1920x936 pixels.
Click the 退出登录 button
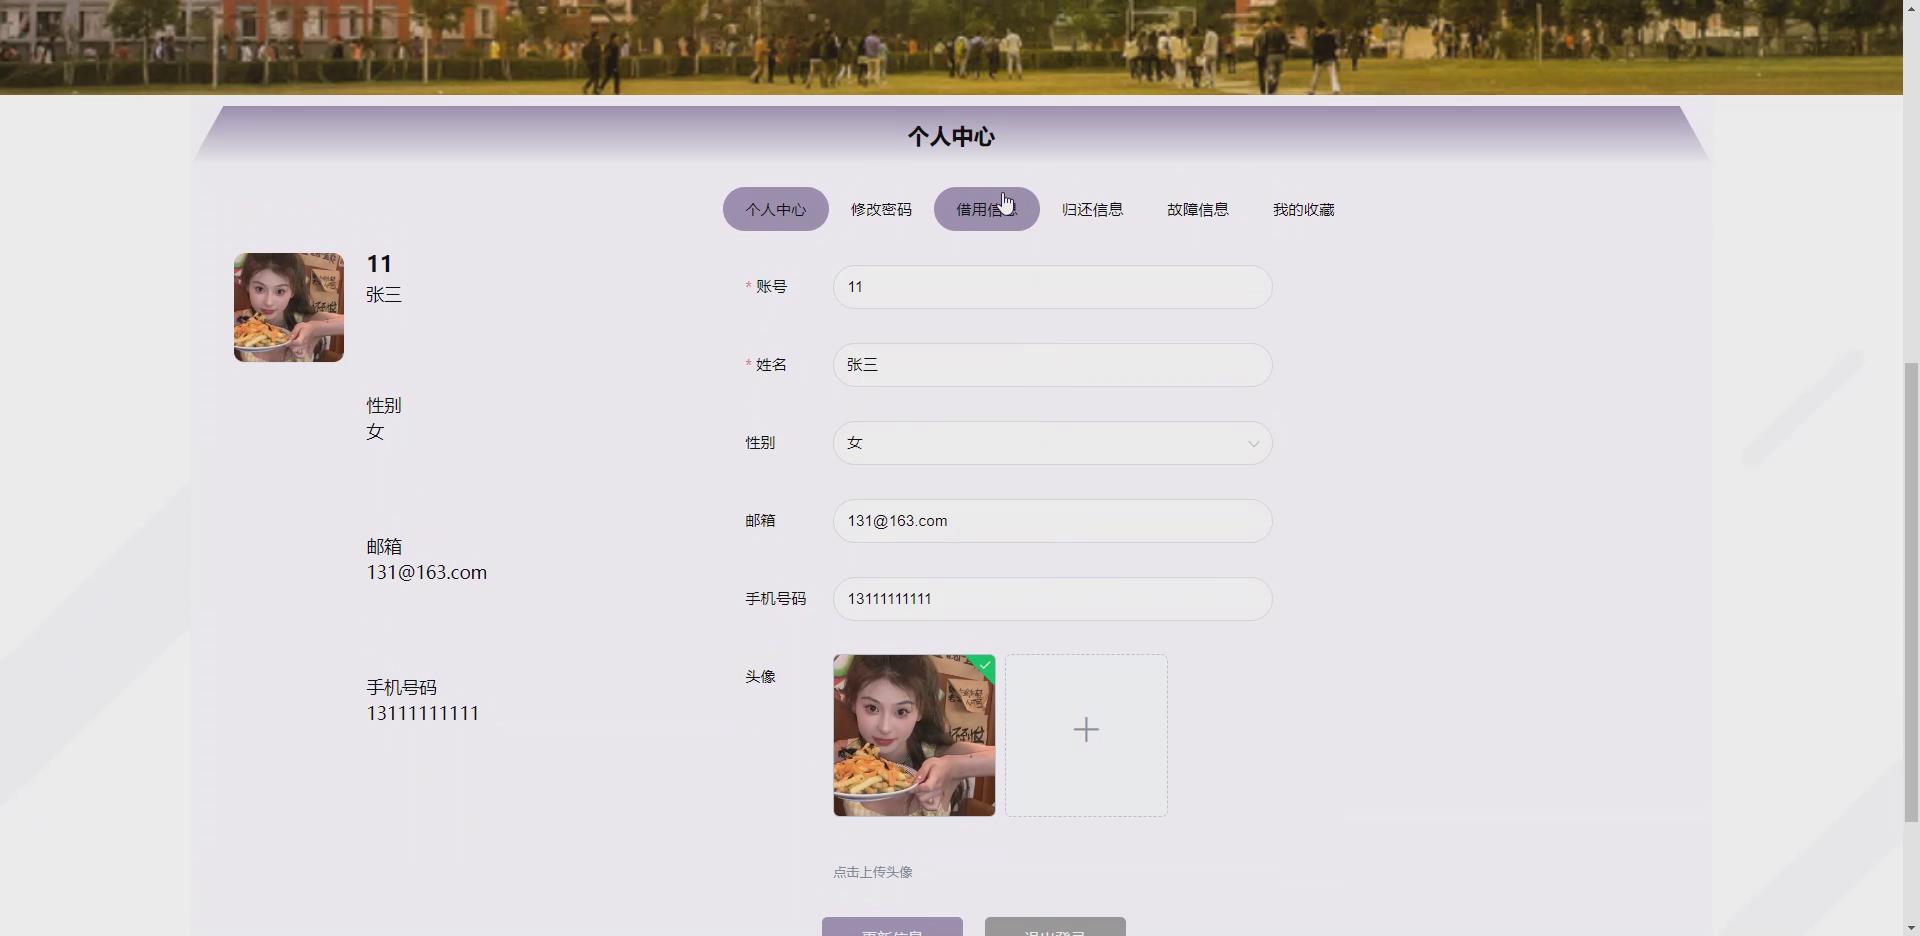[x=1054, y=930]
